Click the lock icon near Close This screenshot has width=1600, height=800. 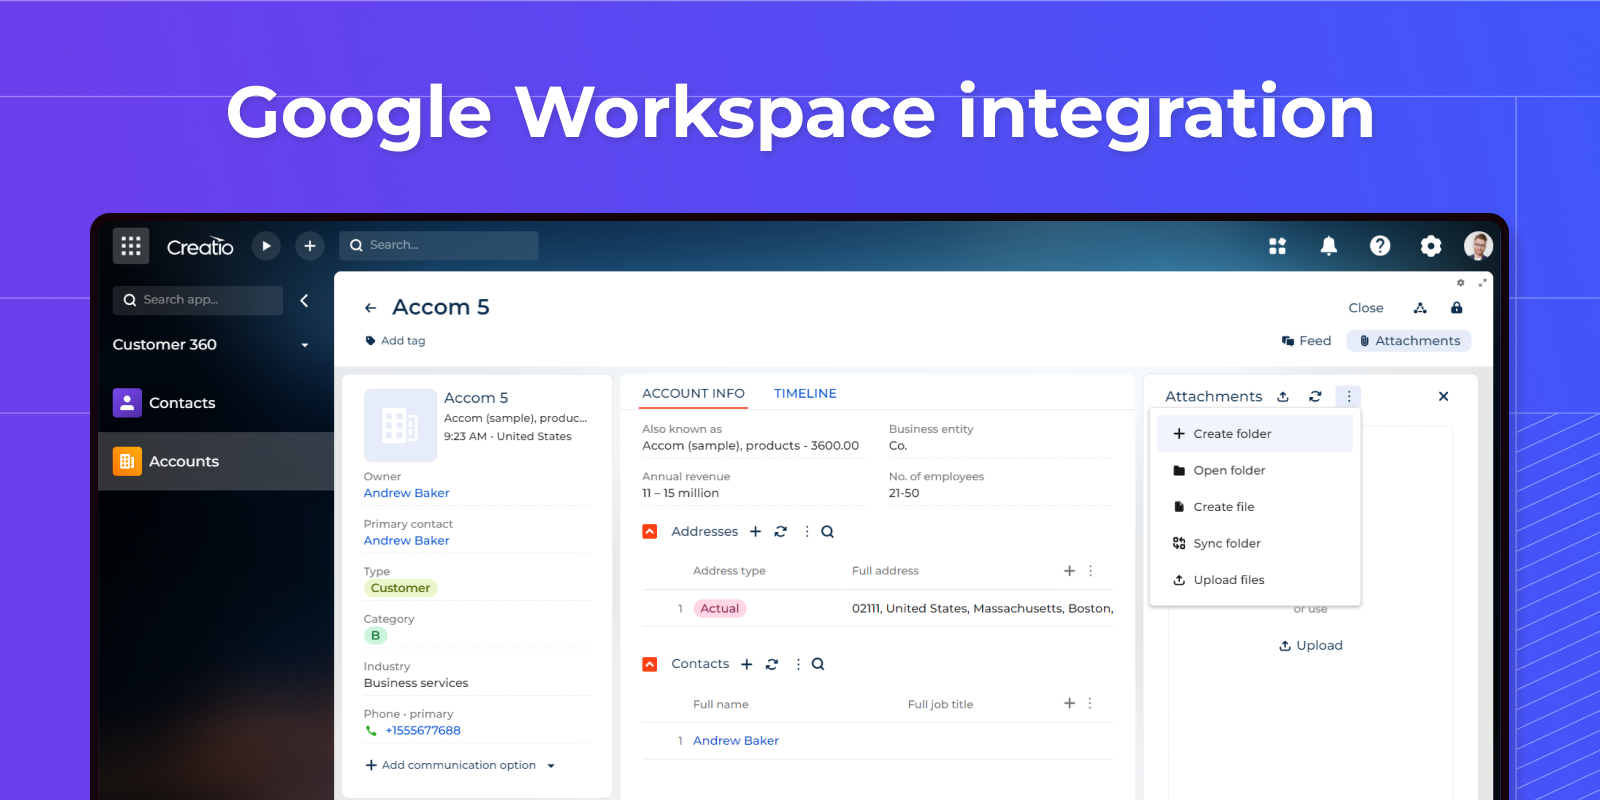[x=1456, y=308]
